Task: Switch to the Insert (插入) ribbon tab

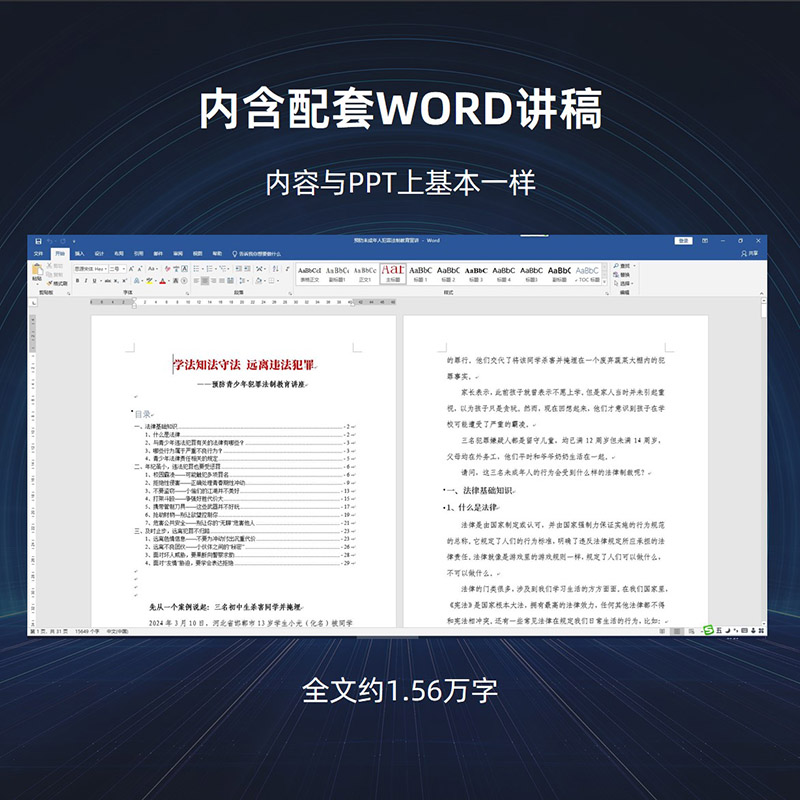Action: [x=80, y=254]
